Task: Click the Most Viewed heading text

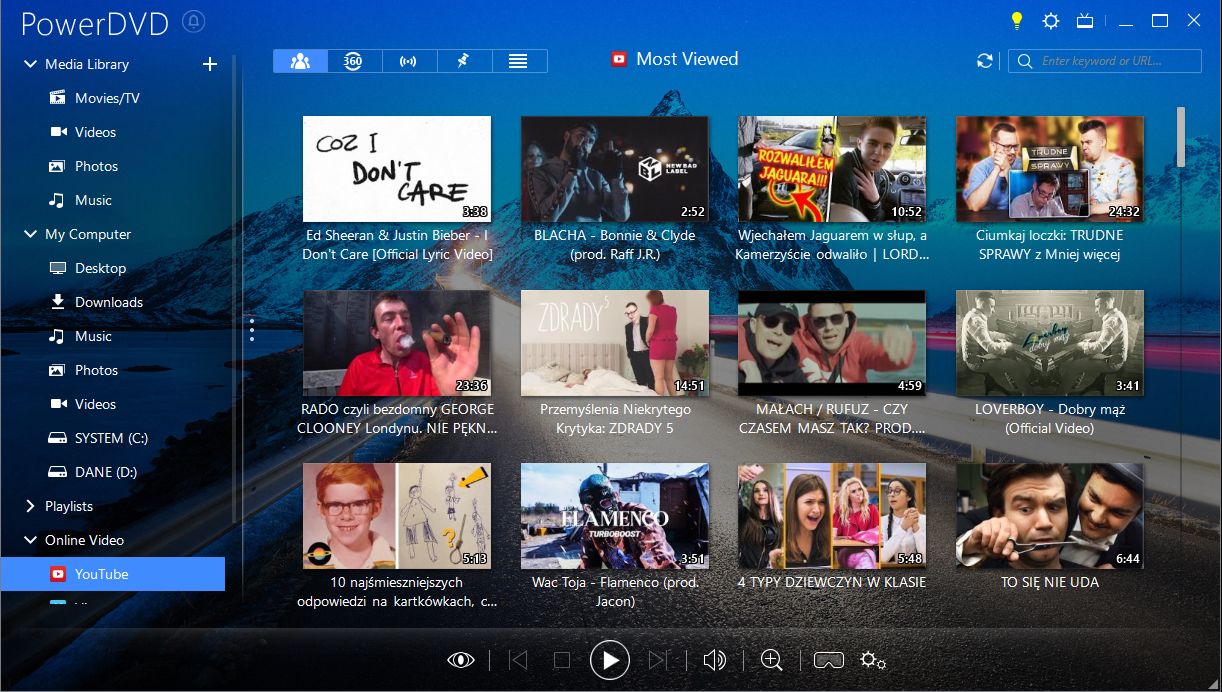Action: [687, 59]
